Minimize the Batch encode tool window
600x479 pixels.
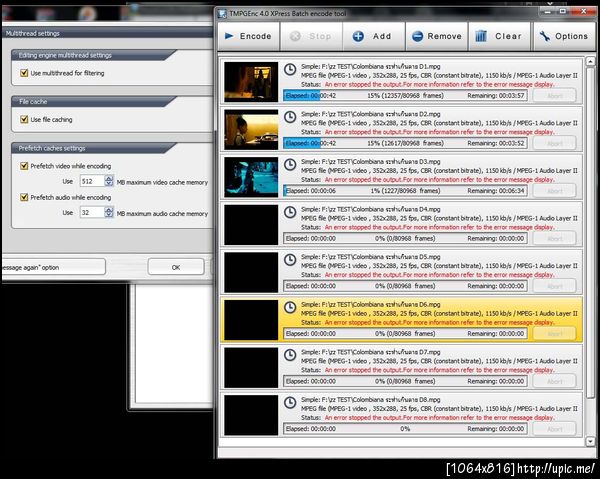point(547,12)
